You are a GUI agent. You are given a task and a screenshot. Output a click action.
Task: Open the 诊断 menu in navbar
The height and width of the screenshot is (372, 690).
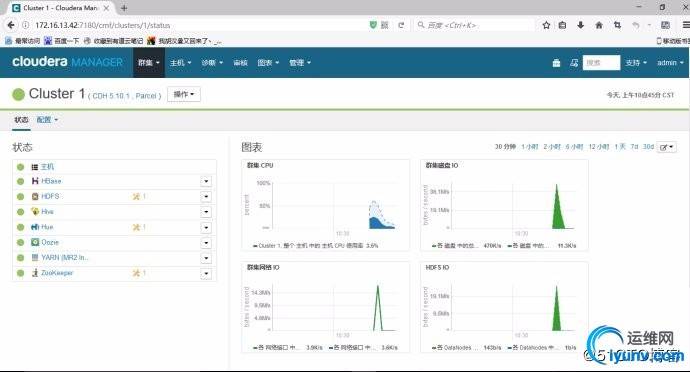click(x=212, y=63)
